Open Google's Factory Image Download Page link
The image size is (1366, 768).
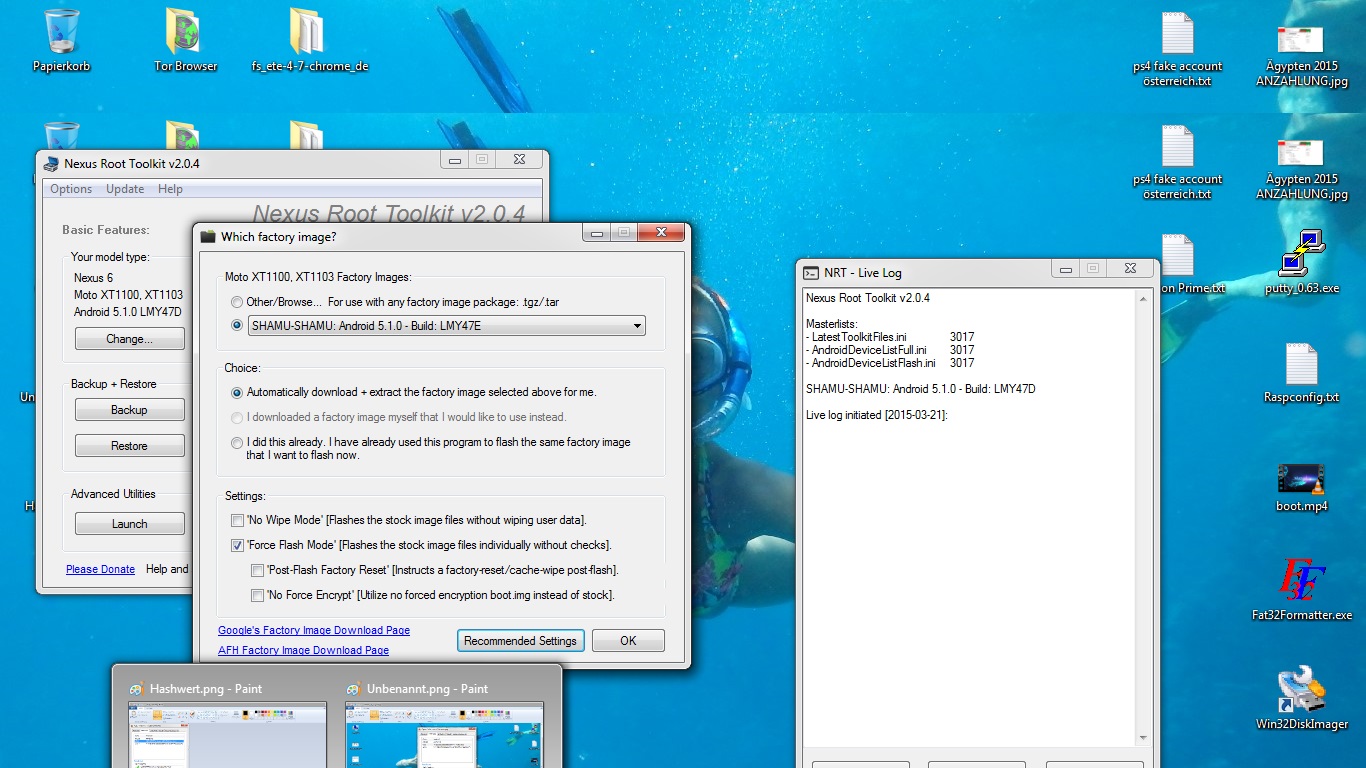click(314, 630)
